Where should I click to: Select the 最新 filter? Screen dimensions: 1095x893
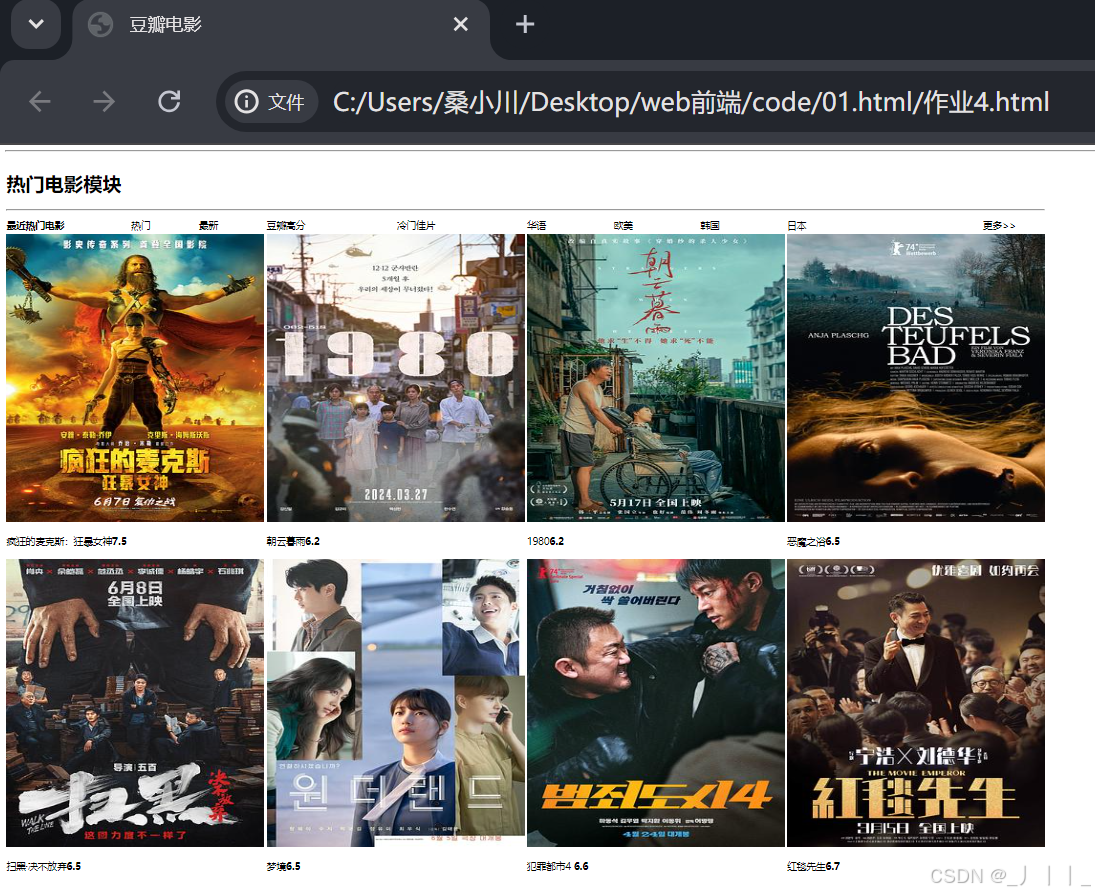coord(208,226)
